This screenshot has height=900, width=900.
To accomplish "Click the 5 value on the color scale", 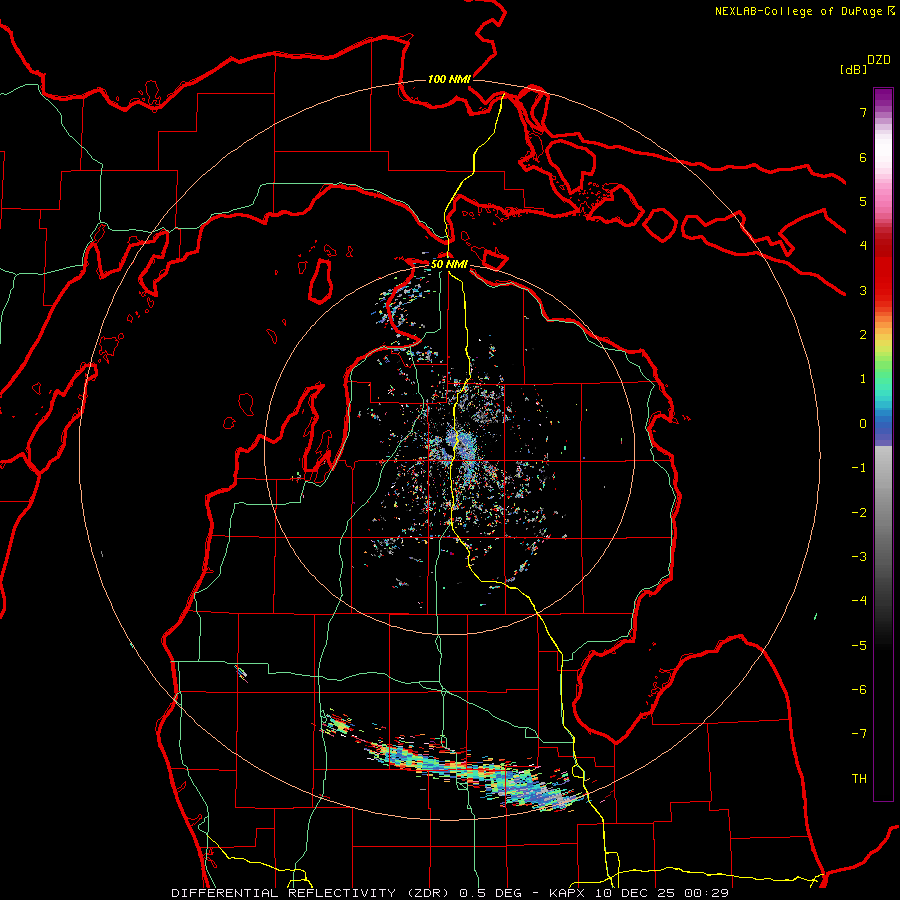I will pos(863,201).
